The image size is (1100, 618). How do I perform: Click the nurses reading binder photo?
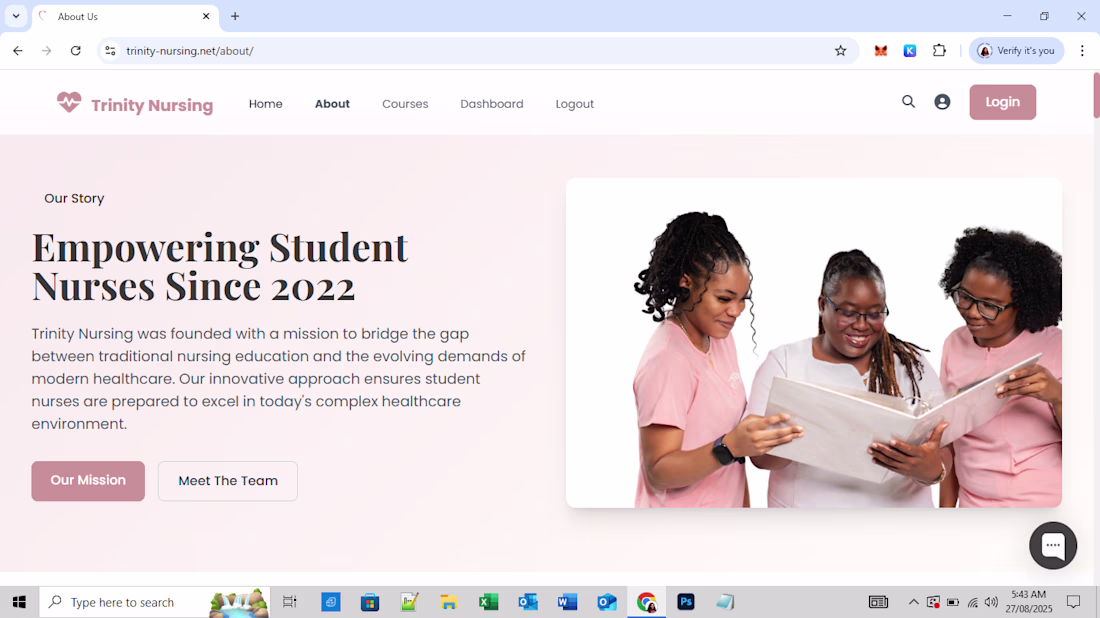(814, 342)
